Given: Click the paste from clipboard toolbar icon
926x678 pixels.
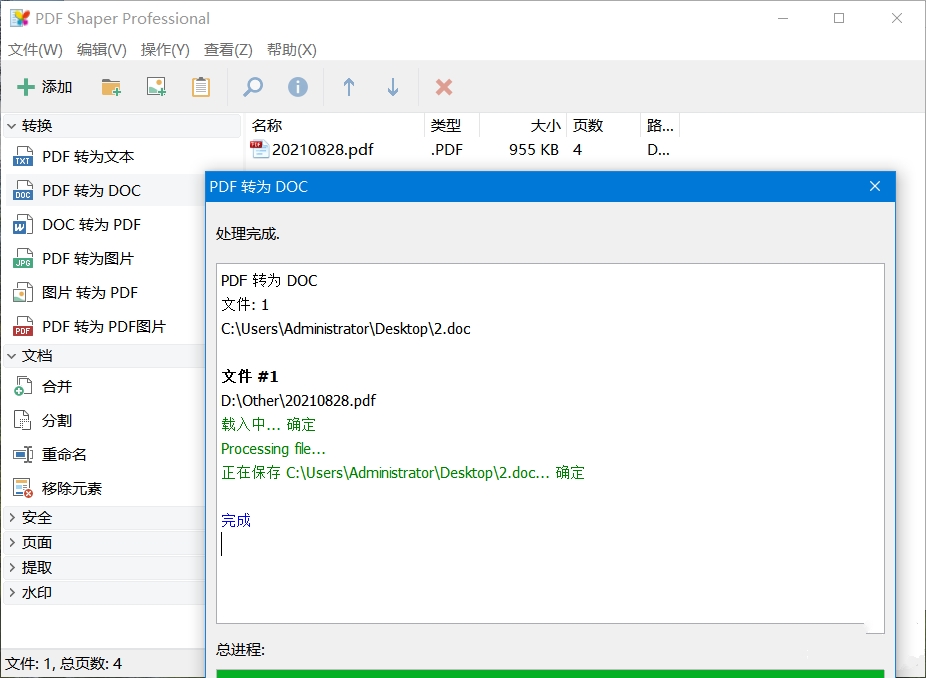Looking at the screenshot, I should pos(200,86).
